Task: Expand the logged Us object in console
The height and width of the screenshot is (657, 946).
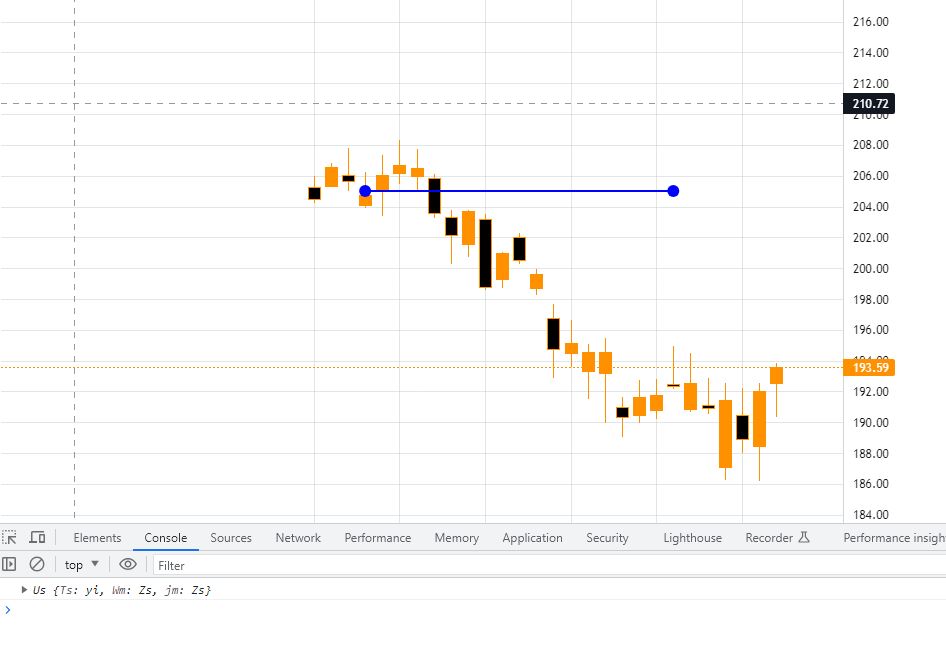Action: click(24, 590)
